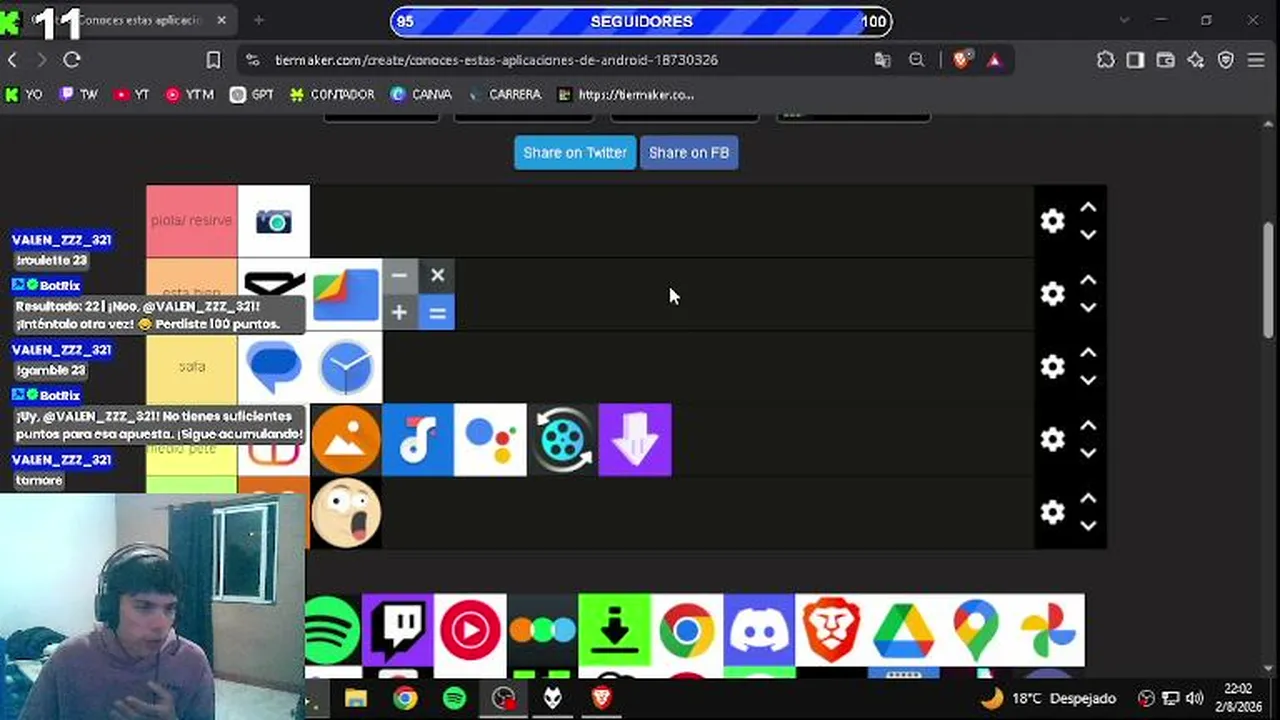Image resolution: width=1280 pixels, height=720 pixels.
Task: Reload the page in the browser toolbar
Action: pos(72,60)
